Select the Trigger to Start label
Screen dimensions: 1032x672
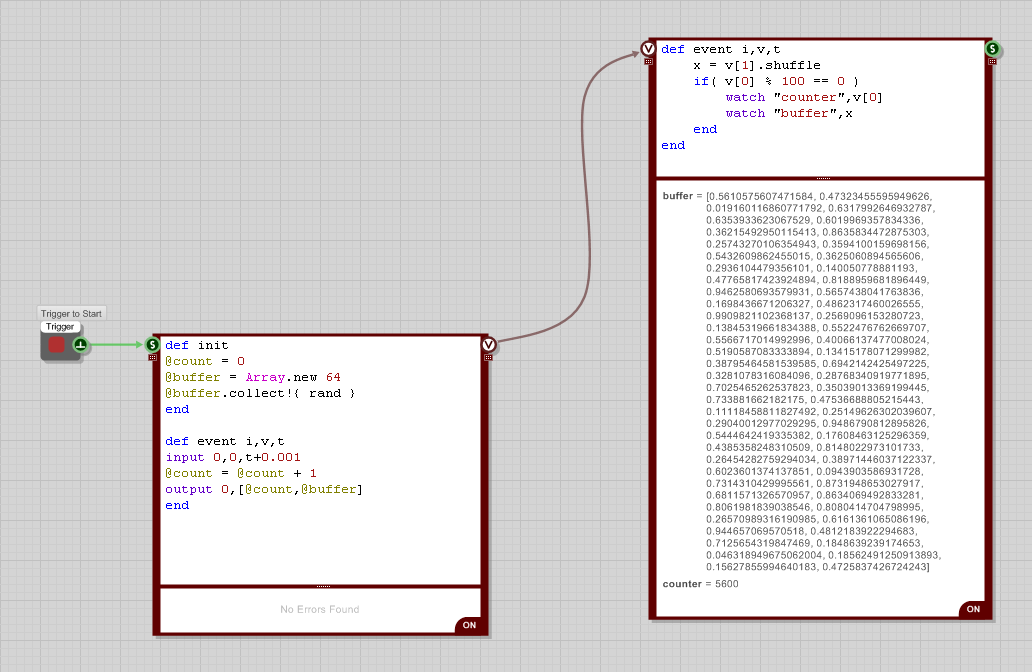tap(71, 314)
